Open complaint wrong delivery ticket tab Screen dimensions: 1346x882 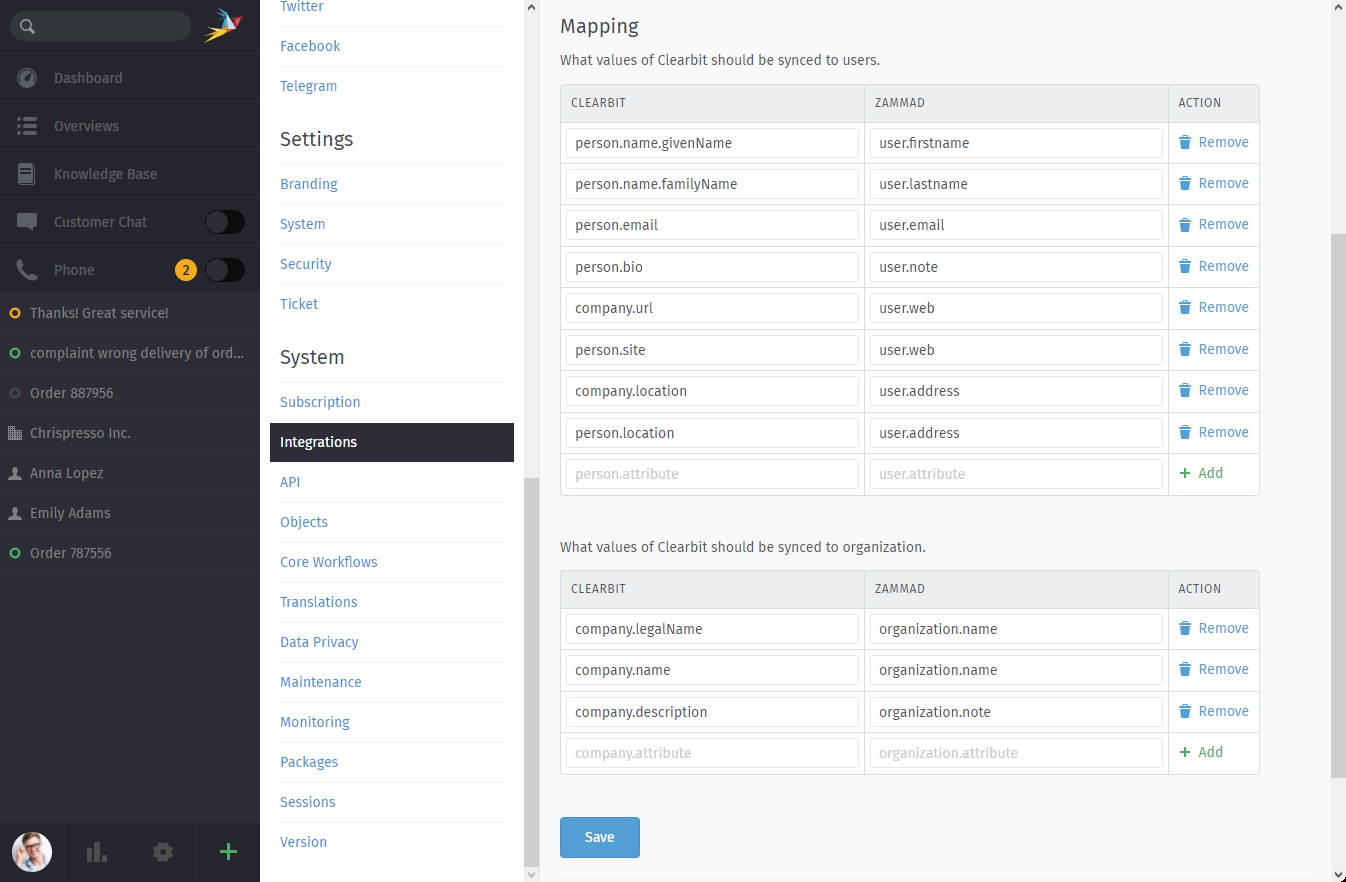coord(130,353)
